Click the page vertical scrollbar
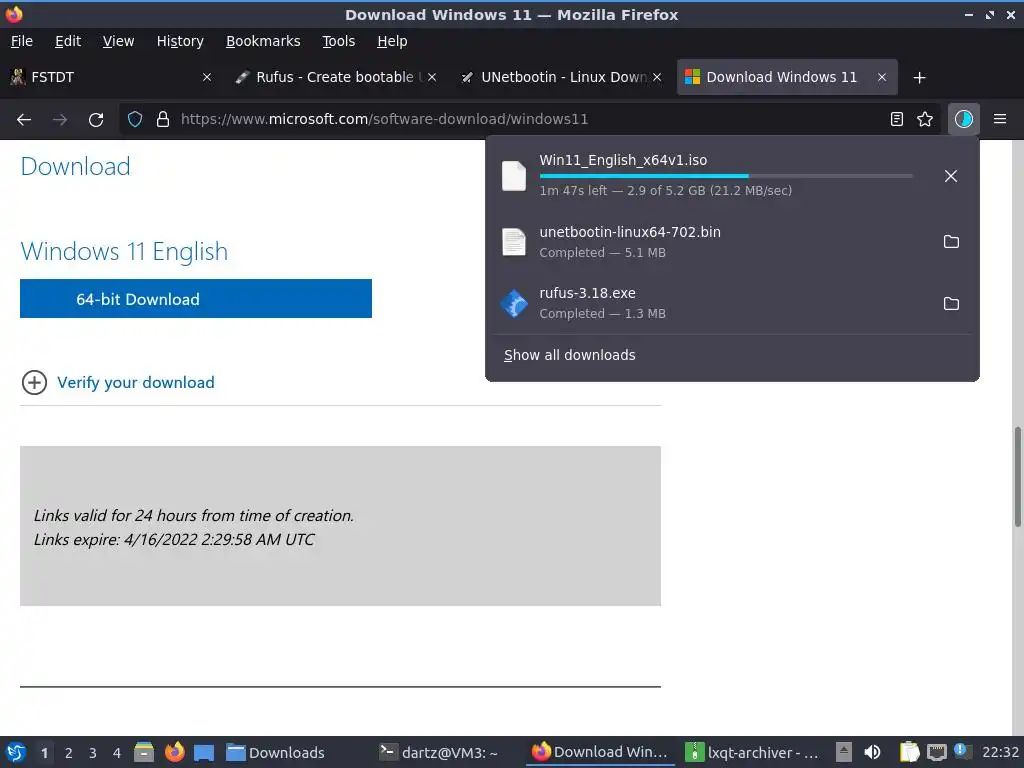The image size is (1024, 768). pyautogui.click(x=1017, y=477)
